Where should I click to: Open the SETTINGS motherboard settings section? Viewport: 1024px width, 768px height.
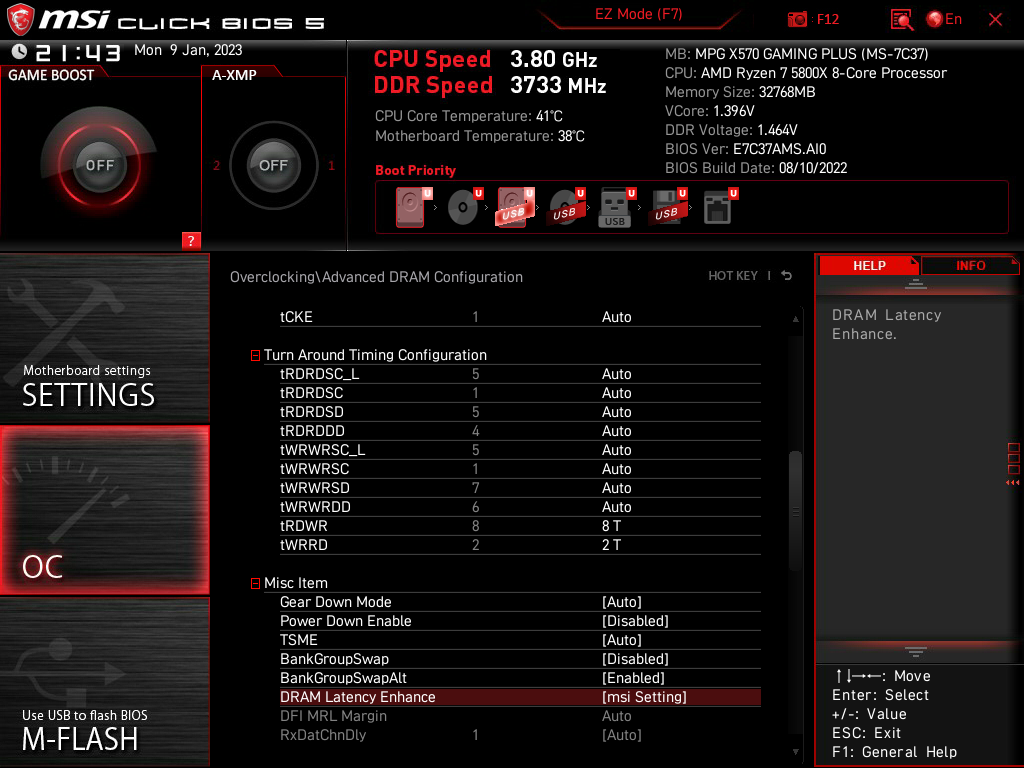pyautogui.click(x=104, y=338)
